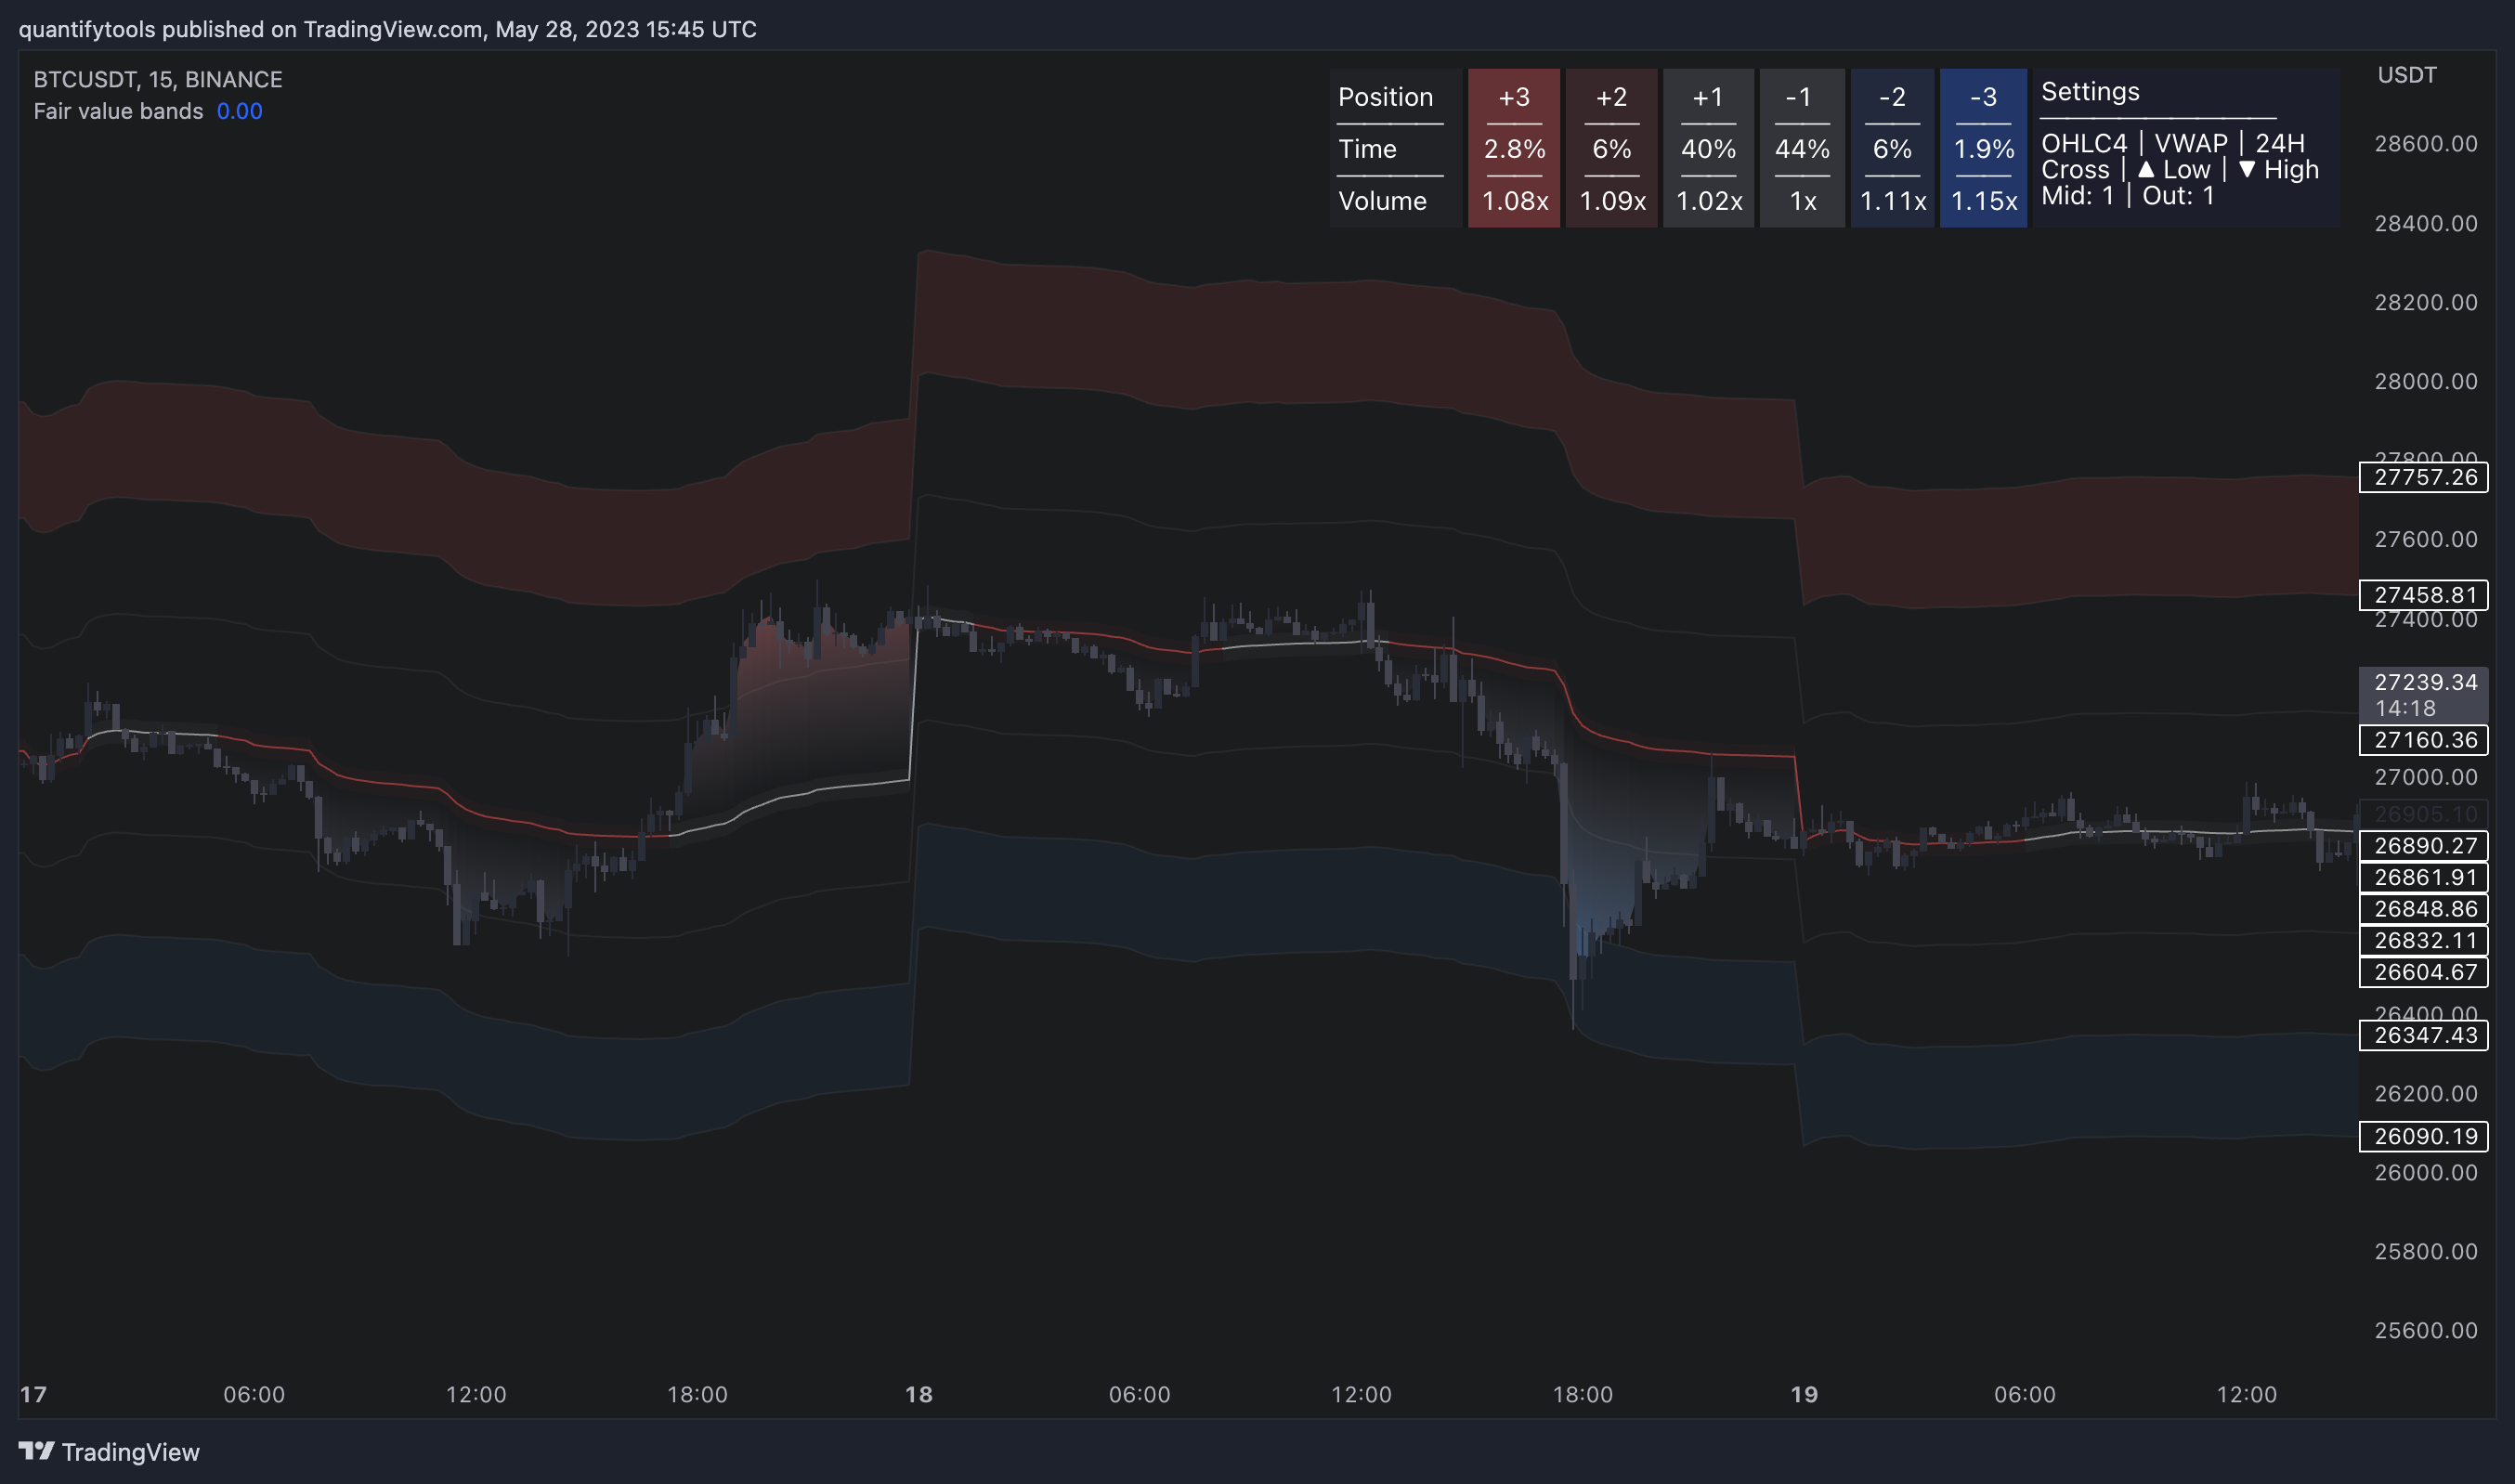Click the 1.08x volume value
This screenshot has height=1484, width=2515.
pos(1515,201)
